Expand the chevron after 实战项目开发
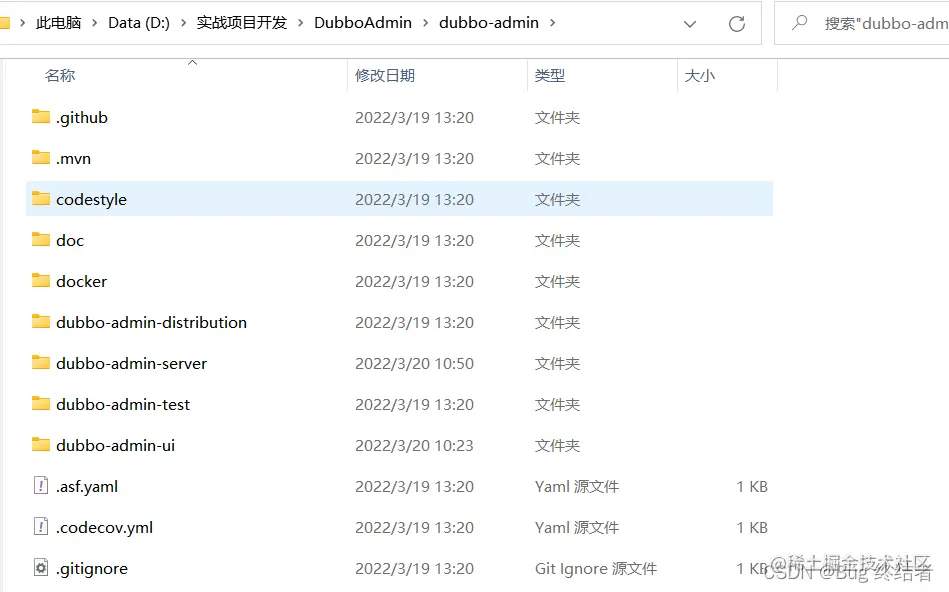This screenshot has width=949, height=592. [x=300, y=23]
